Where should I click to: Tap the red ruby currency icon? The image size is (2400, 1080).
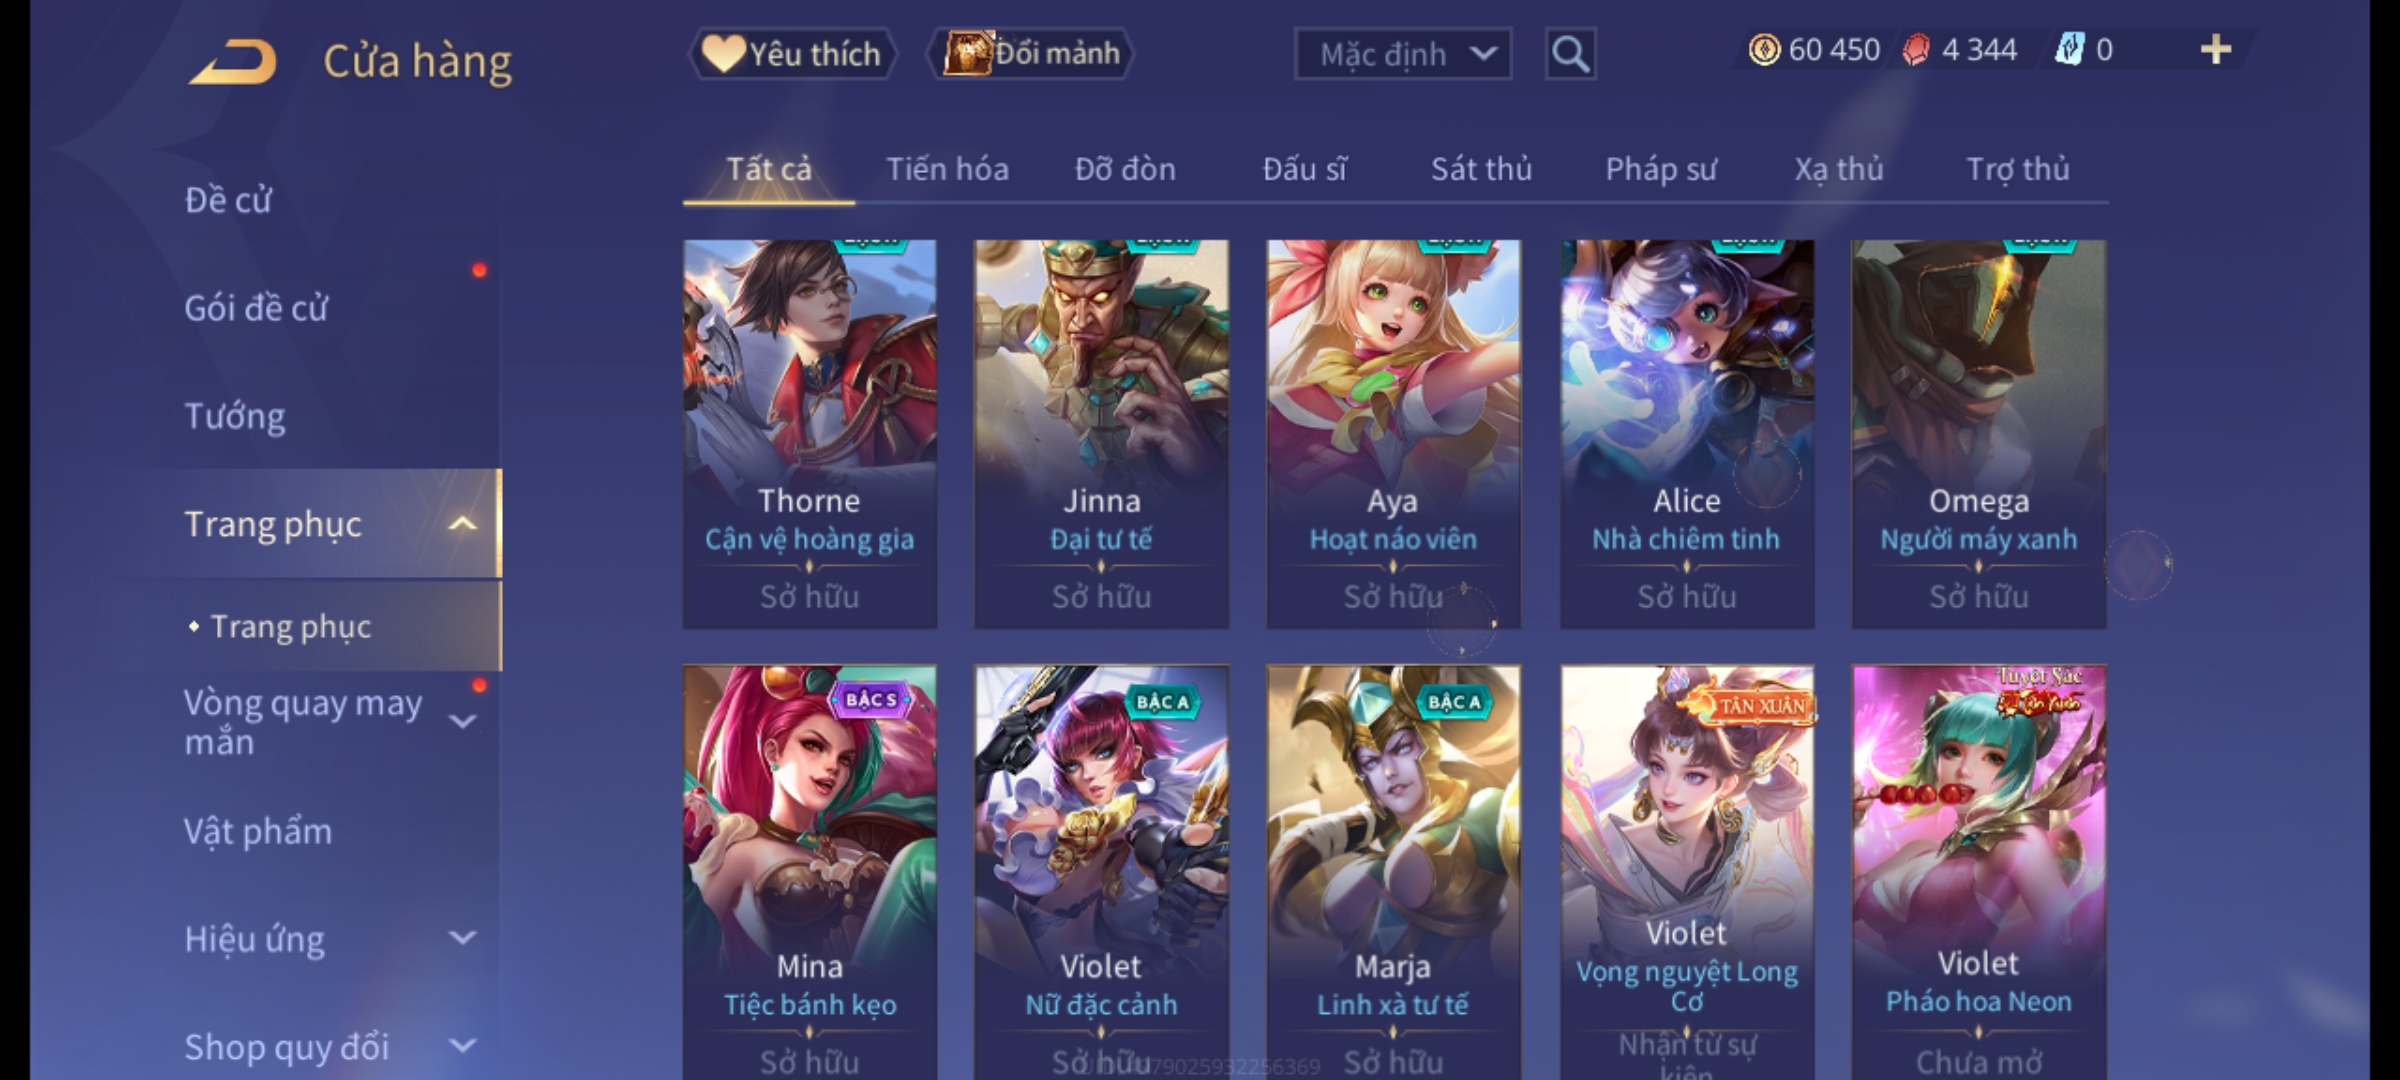pos(1915,50)
